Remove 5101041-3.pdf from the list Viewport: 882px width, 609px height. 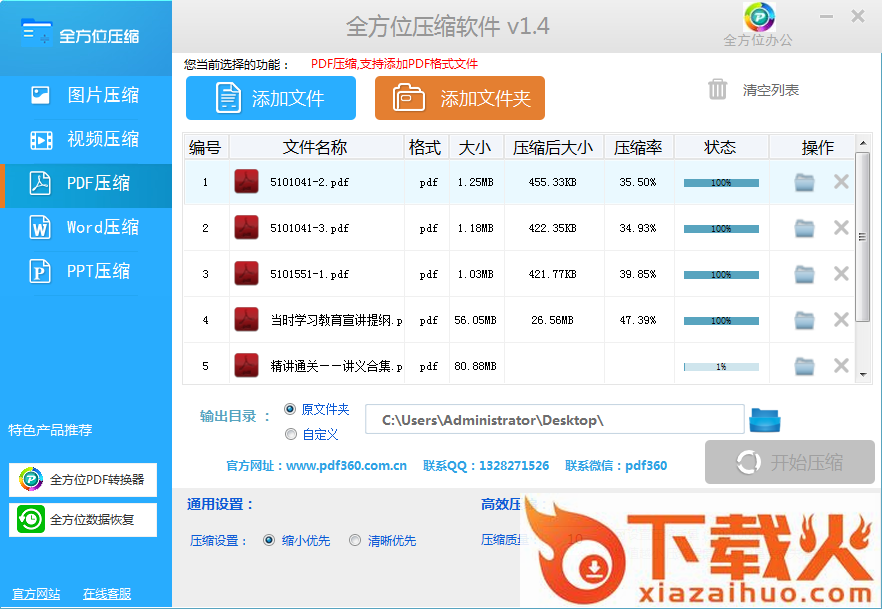pos(841,228)
